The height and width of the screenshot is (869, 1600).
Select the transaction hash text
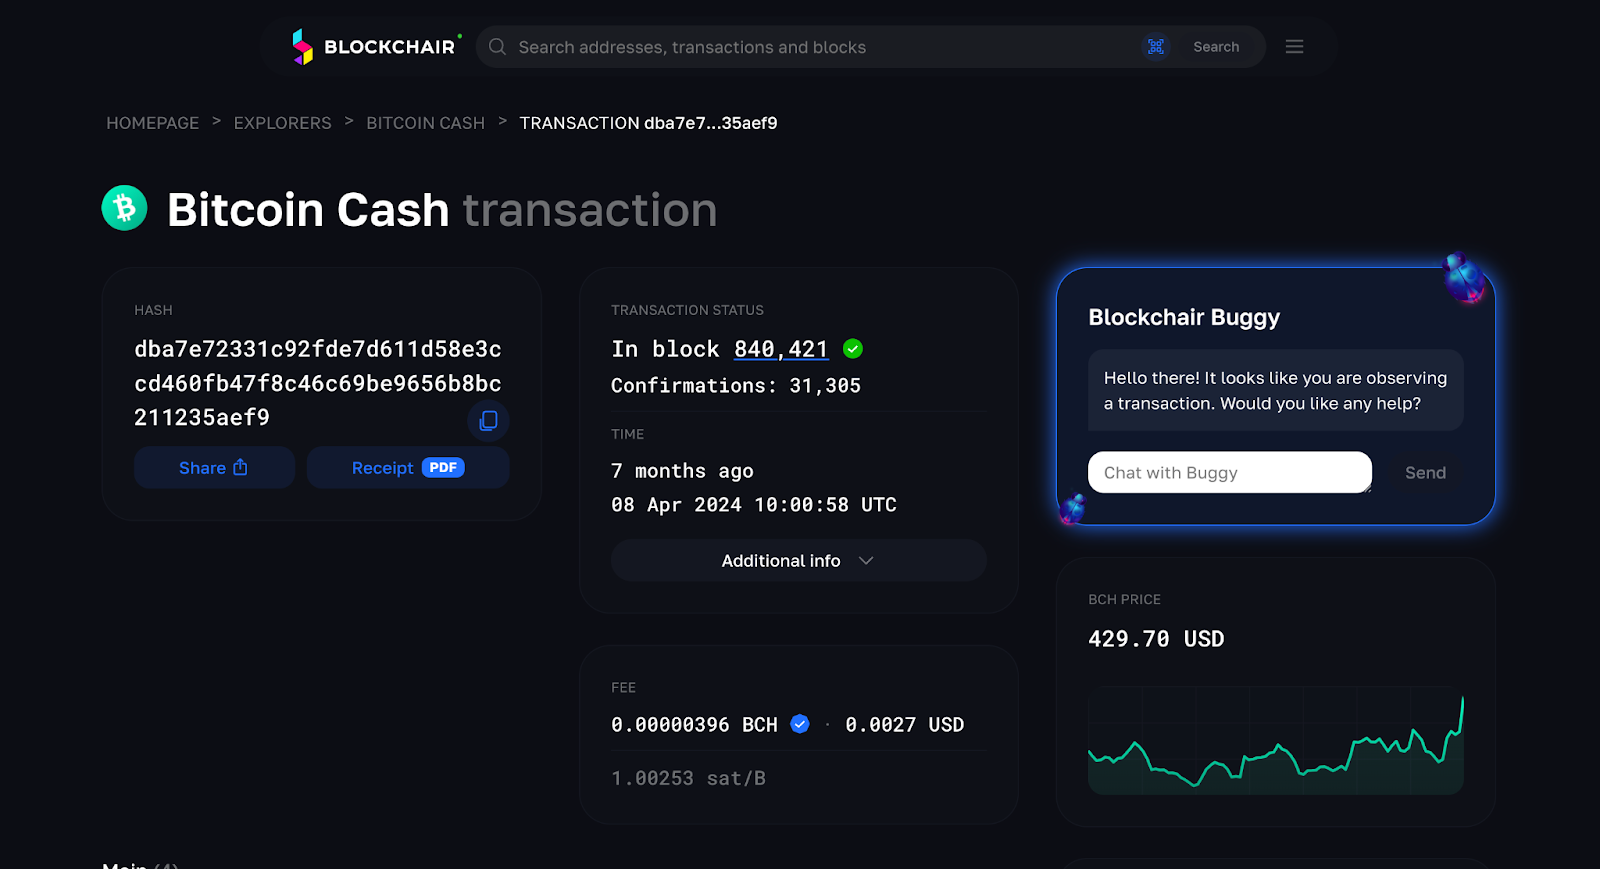point(318,383)
